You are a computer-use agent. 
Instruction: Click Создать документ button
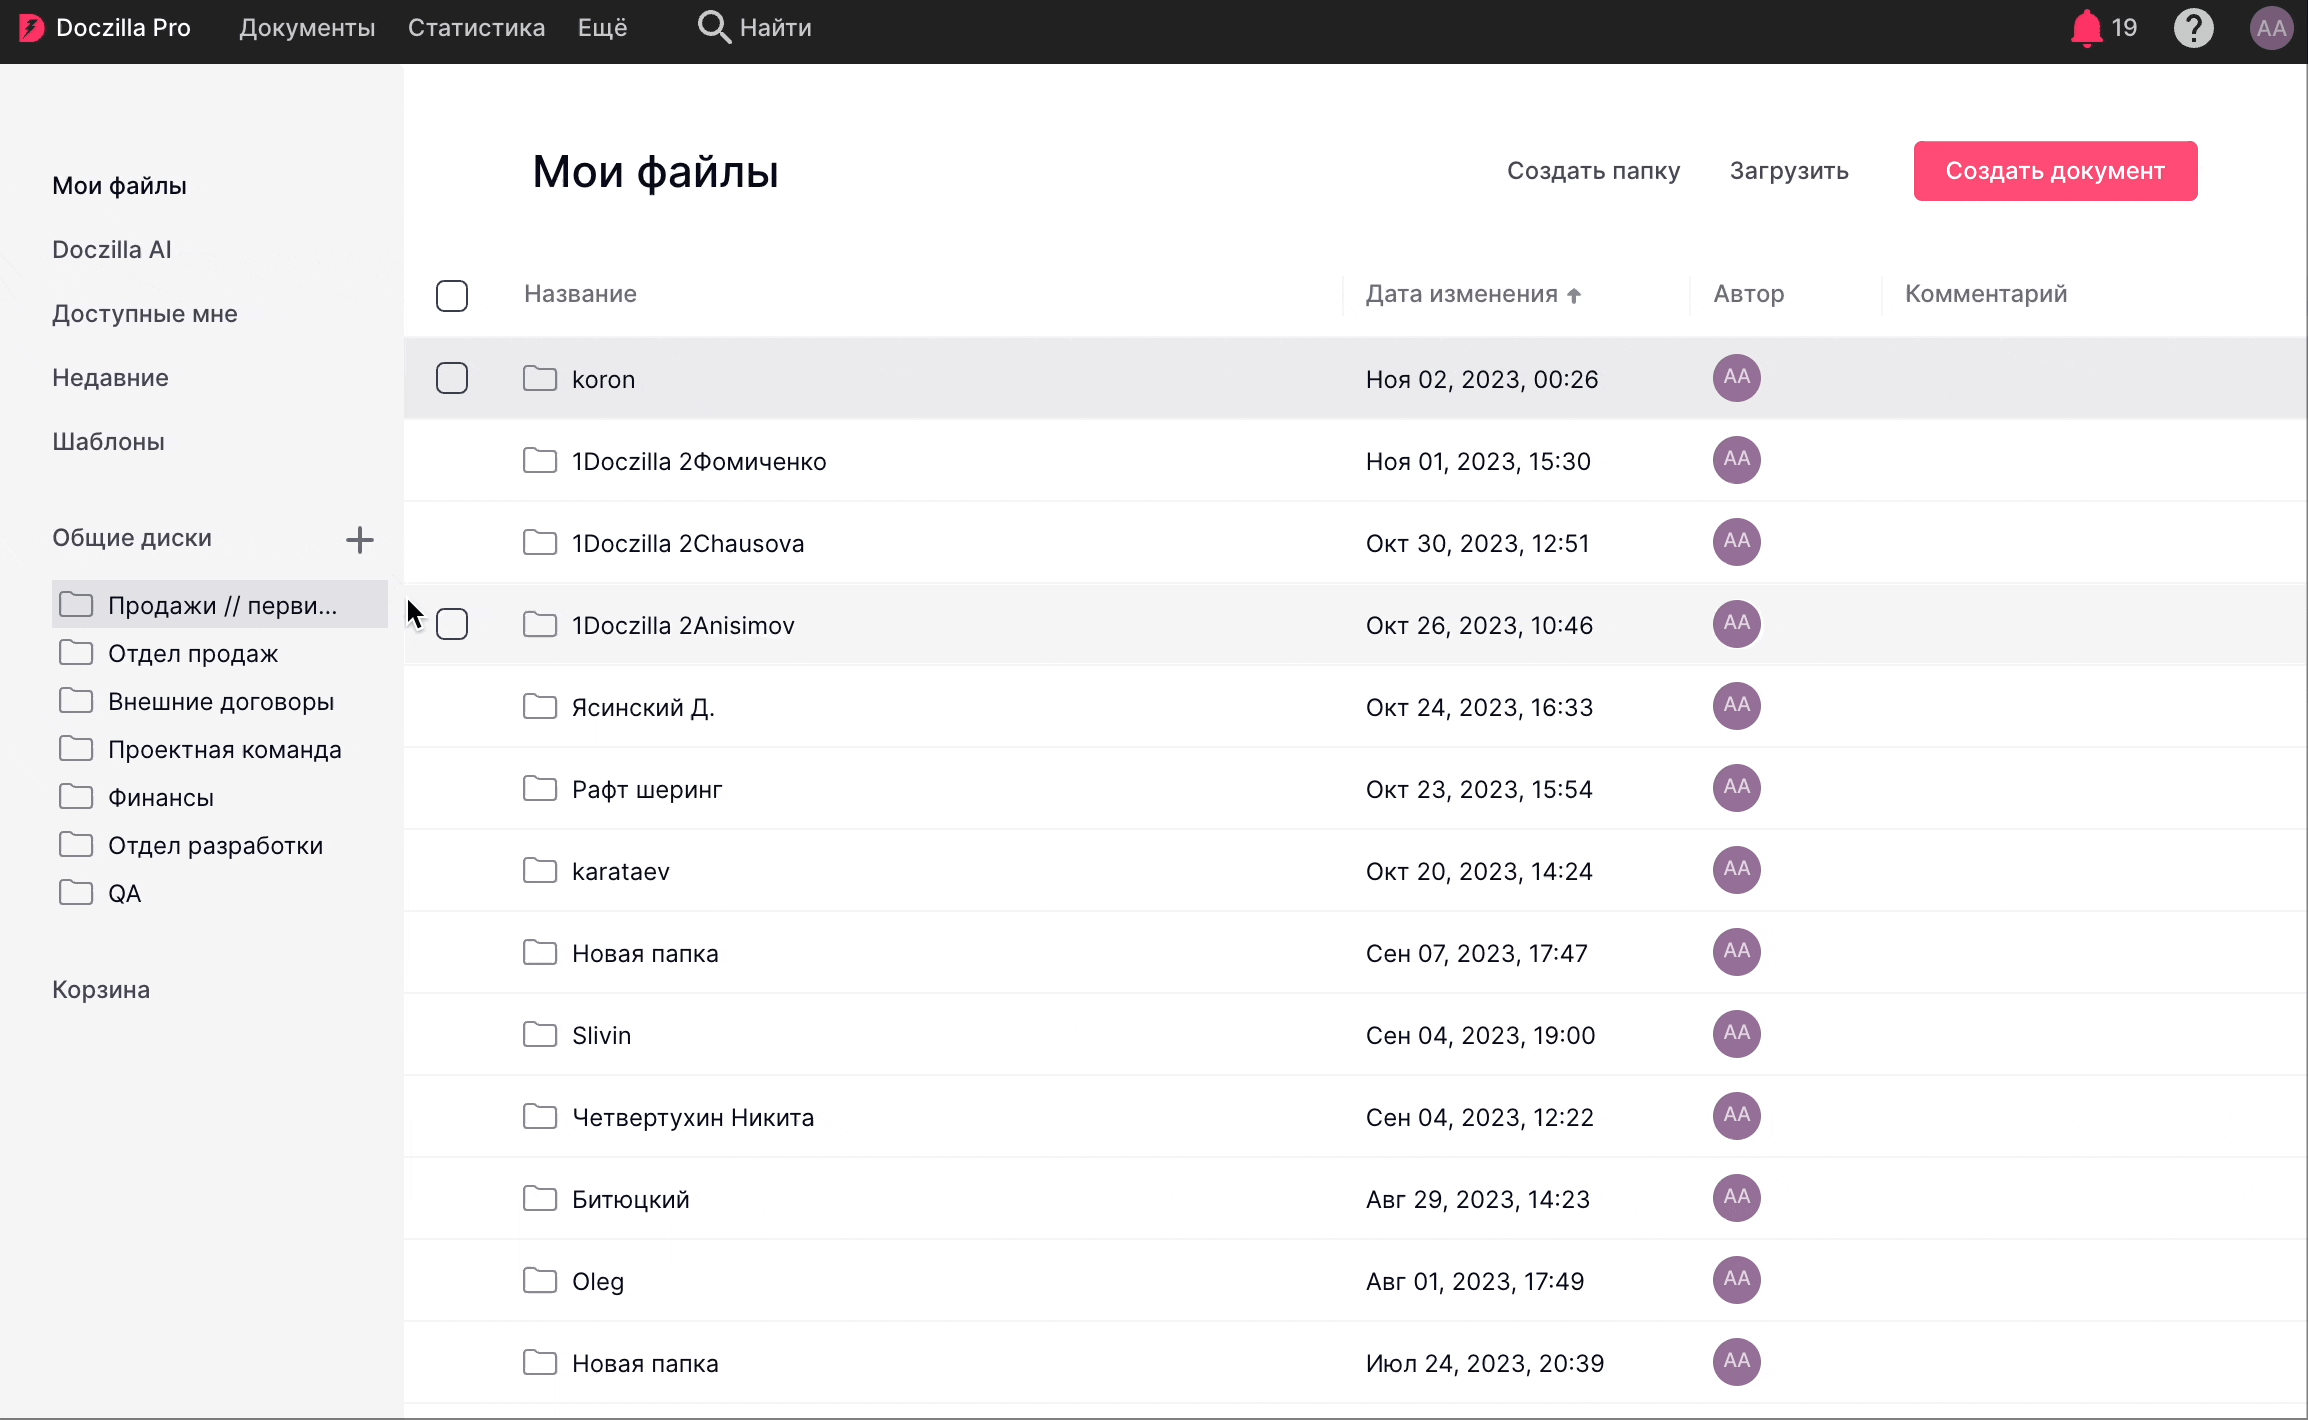point(2055,171)
